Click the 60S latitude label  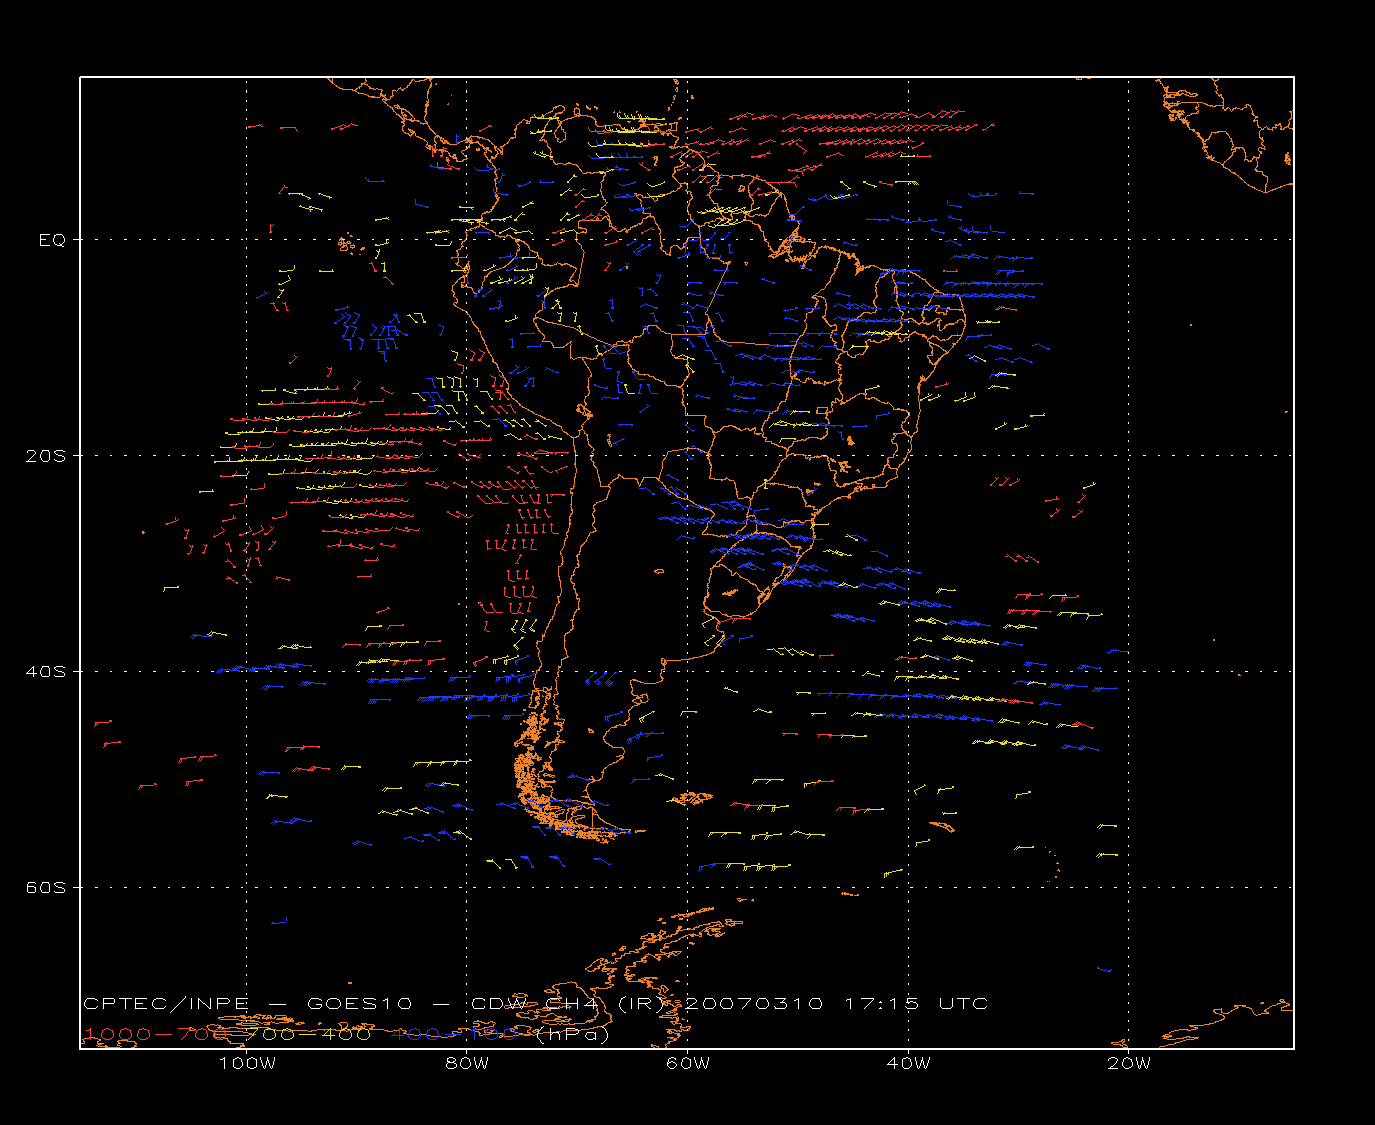[45, 888]
